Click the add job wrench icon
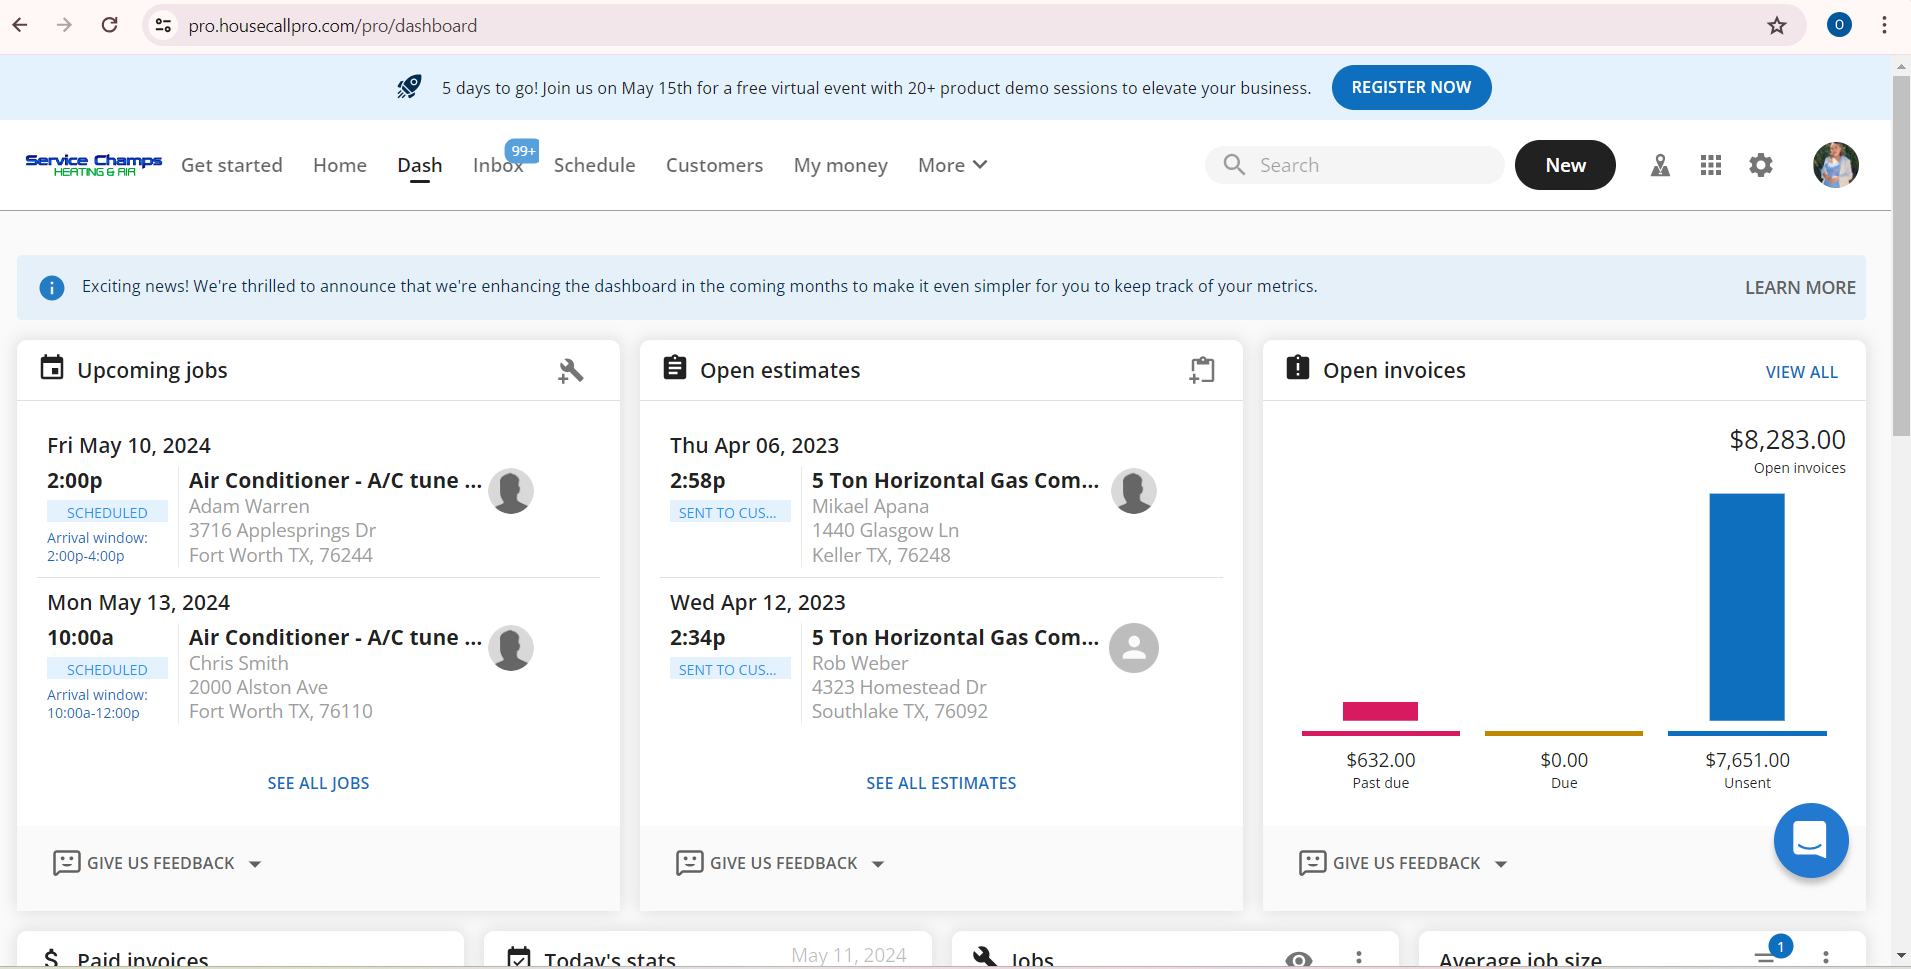This screenshot has height=969, width=1911. coord(570,371)
